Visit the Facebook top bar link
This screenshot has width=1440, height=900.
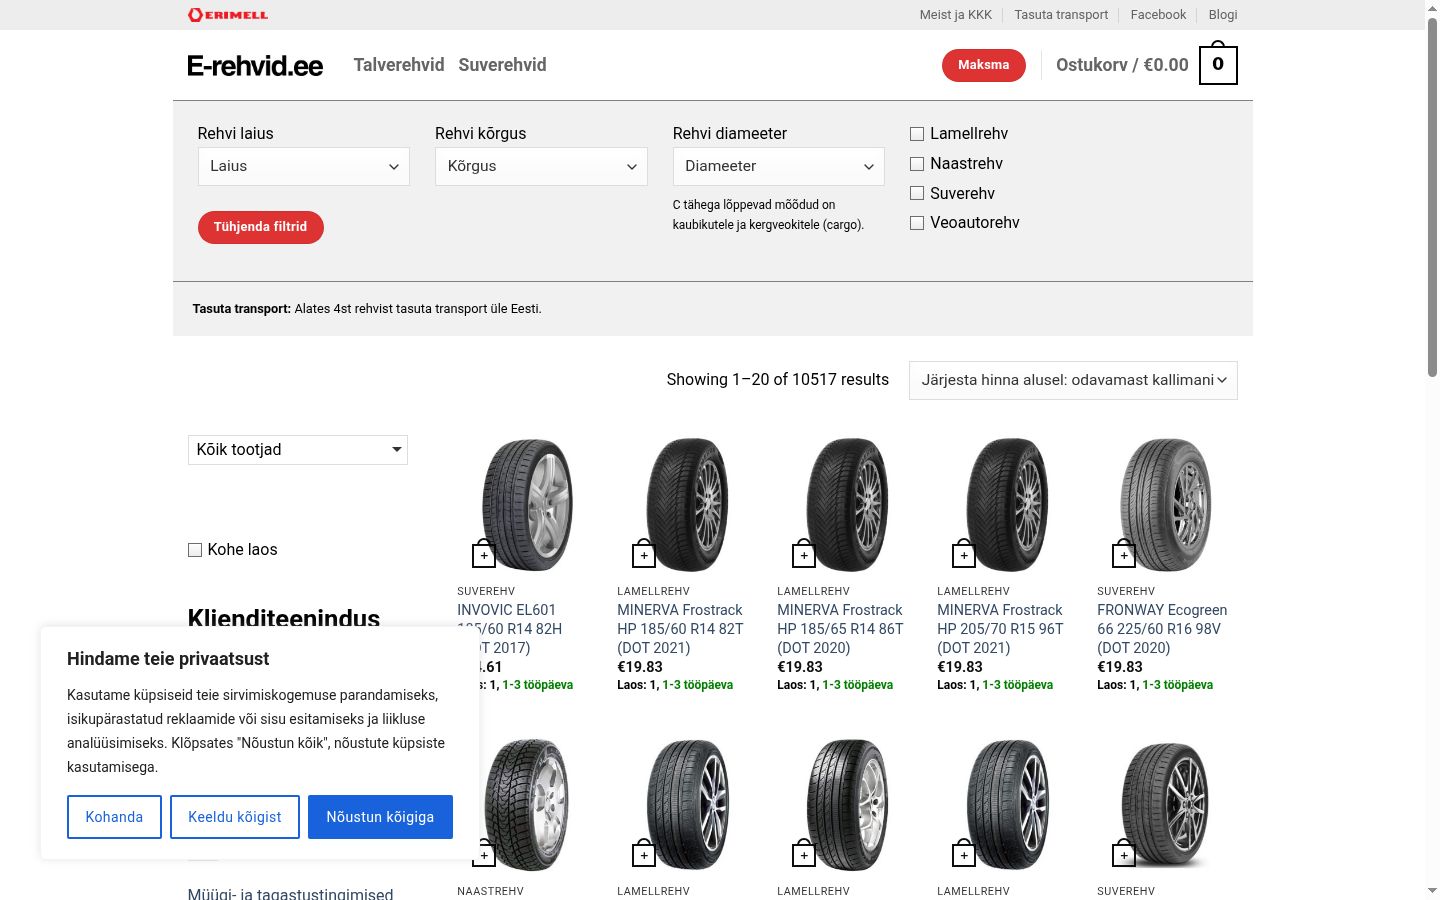pyautogui.click(x=1158, y=15)
